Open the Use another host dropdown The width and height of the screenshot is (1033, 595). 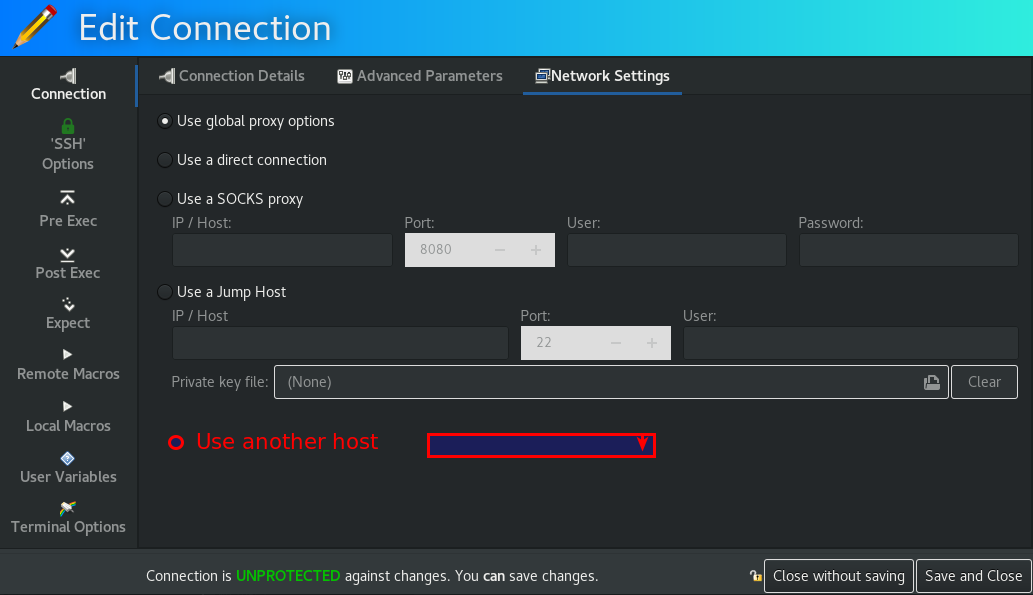(x=541, y=445)
